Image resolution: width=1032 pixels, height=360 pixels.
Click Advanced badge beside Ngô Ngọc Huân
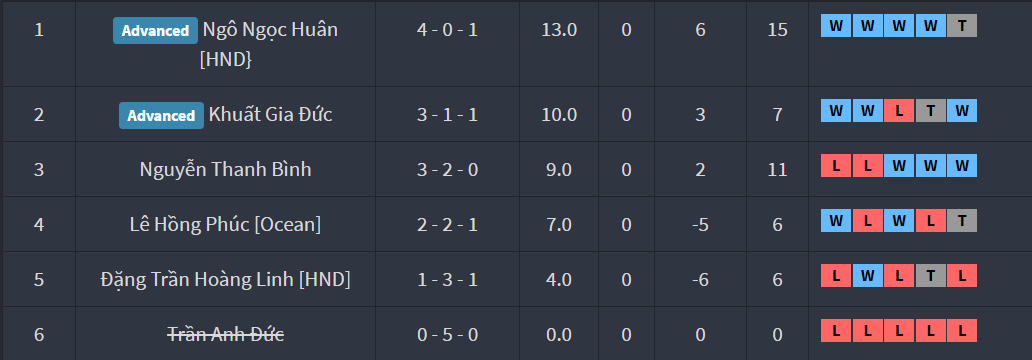155,30
